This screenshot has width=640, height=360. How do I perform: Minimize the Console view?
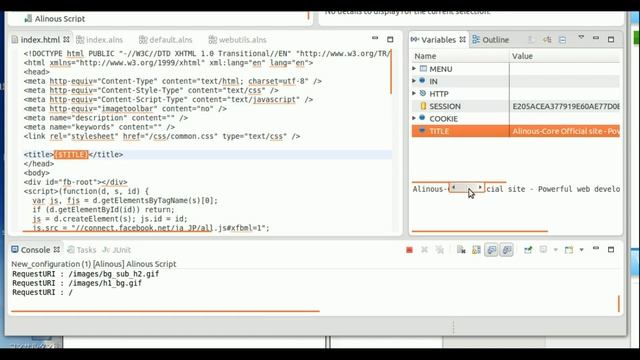click(596, 248)
